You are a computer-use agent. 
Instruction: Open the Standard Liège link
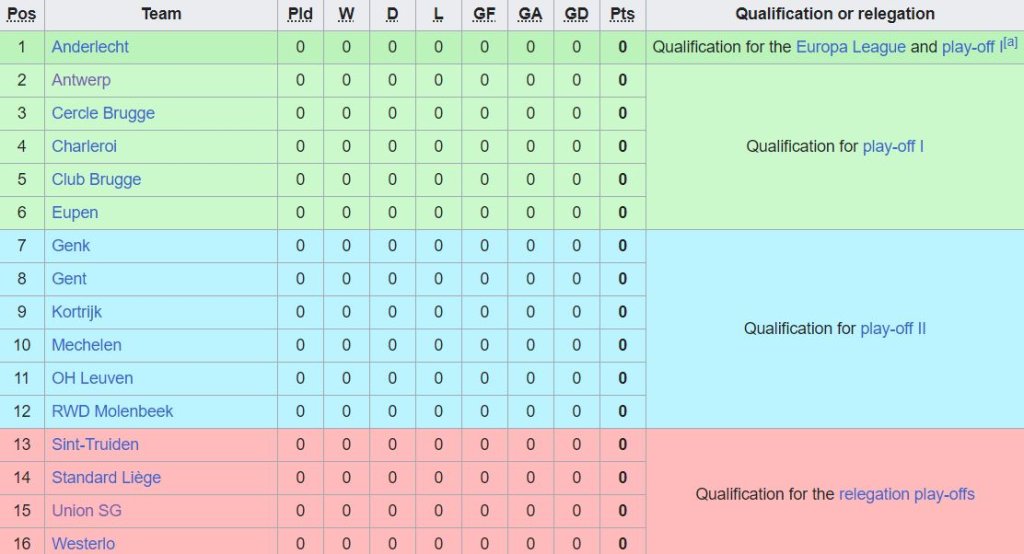(106, 478)
